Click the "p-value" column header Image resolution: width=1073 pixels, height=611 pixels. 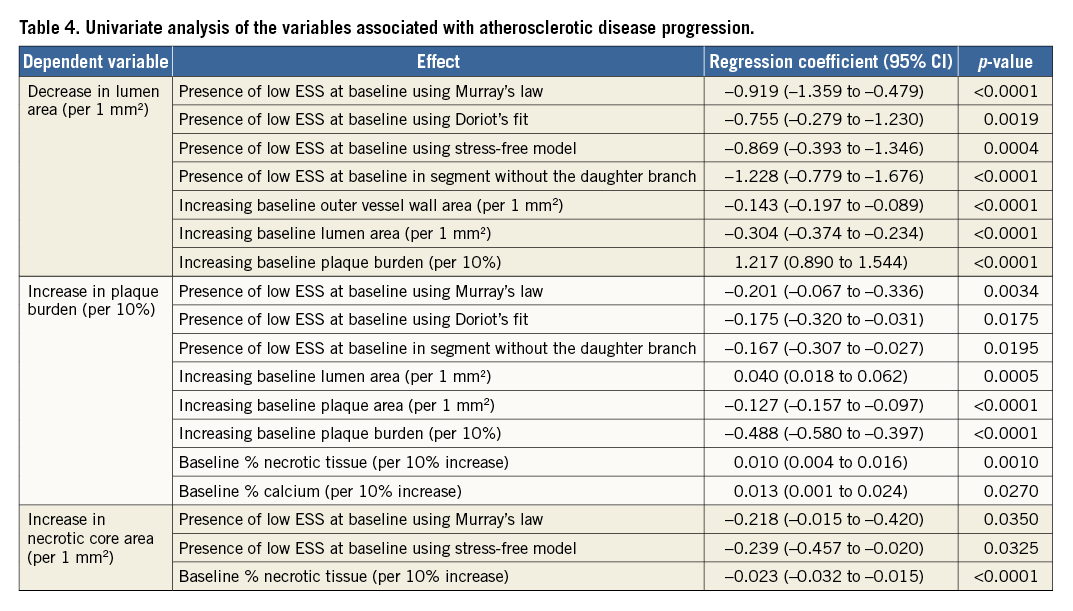pos(1005,62)
